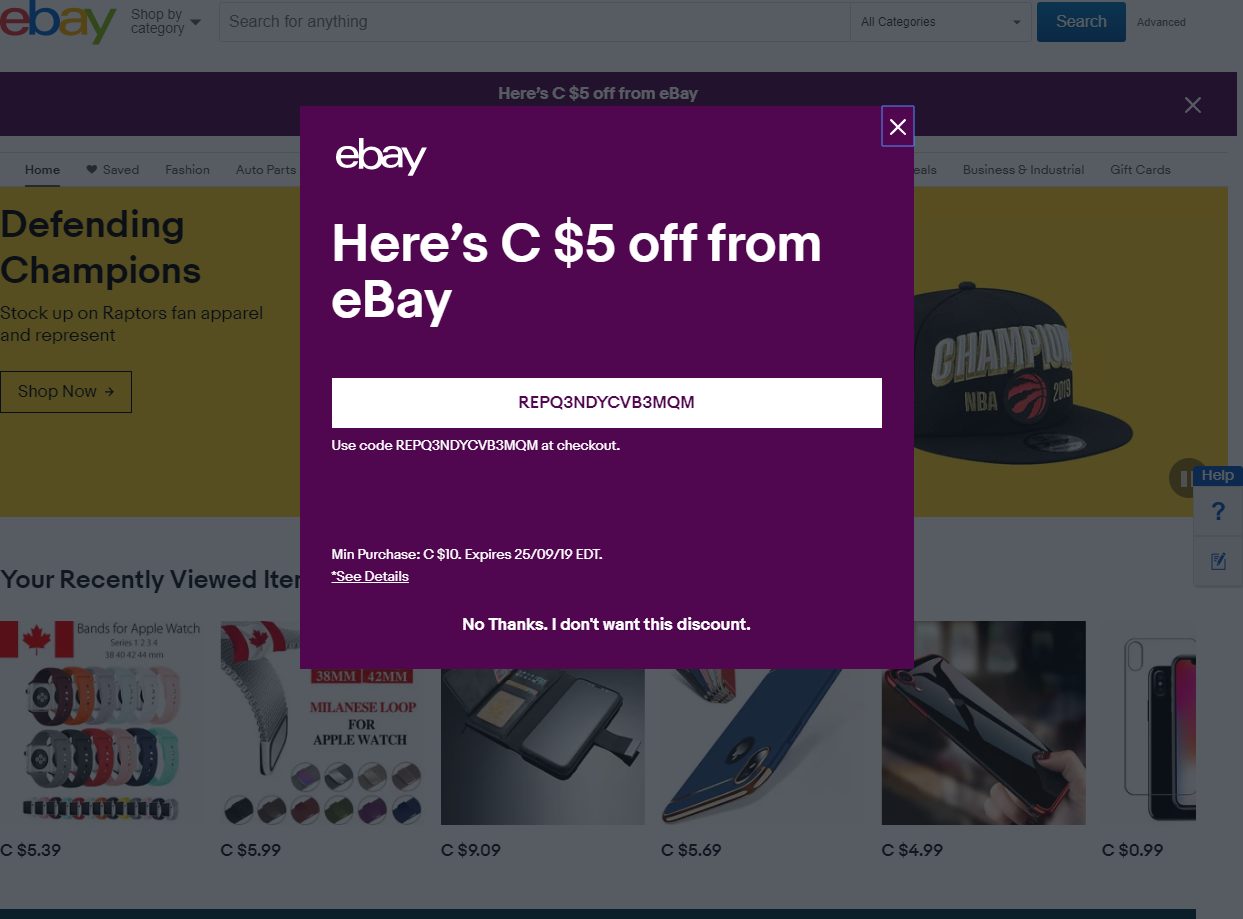Open the Gift Cards section
This screenshot has width=1243, height=919.
point(1139,170)
